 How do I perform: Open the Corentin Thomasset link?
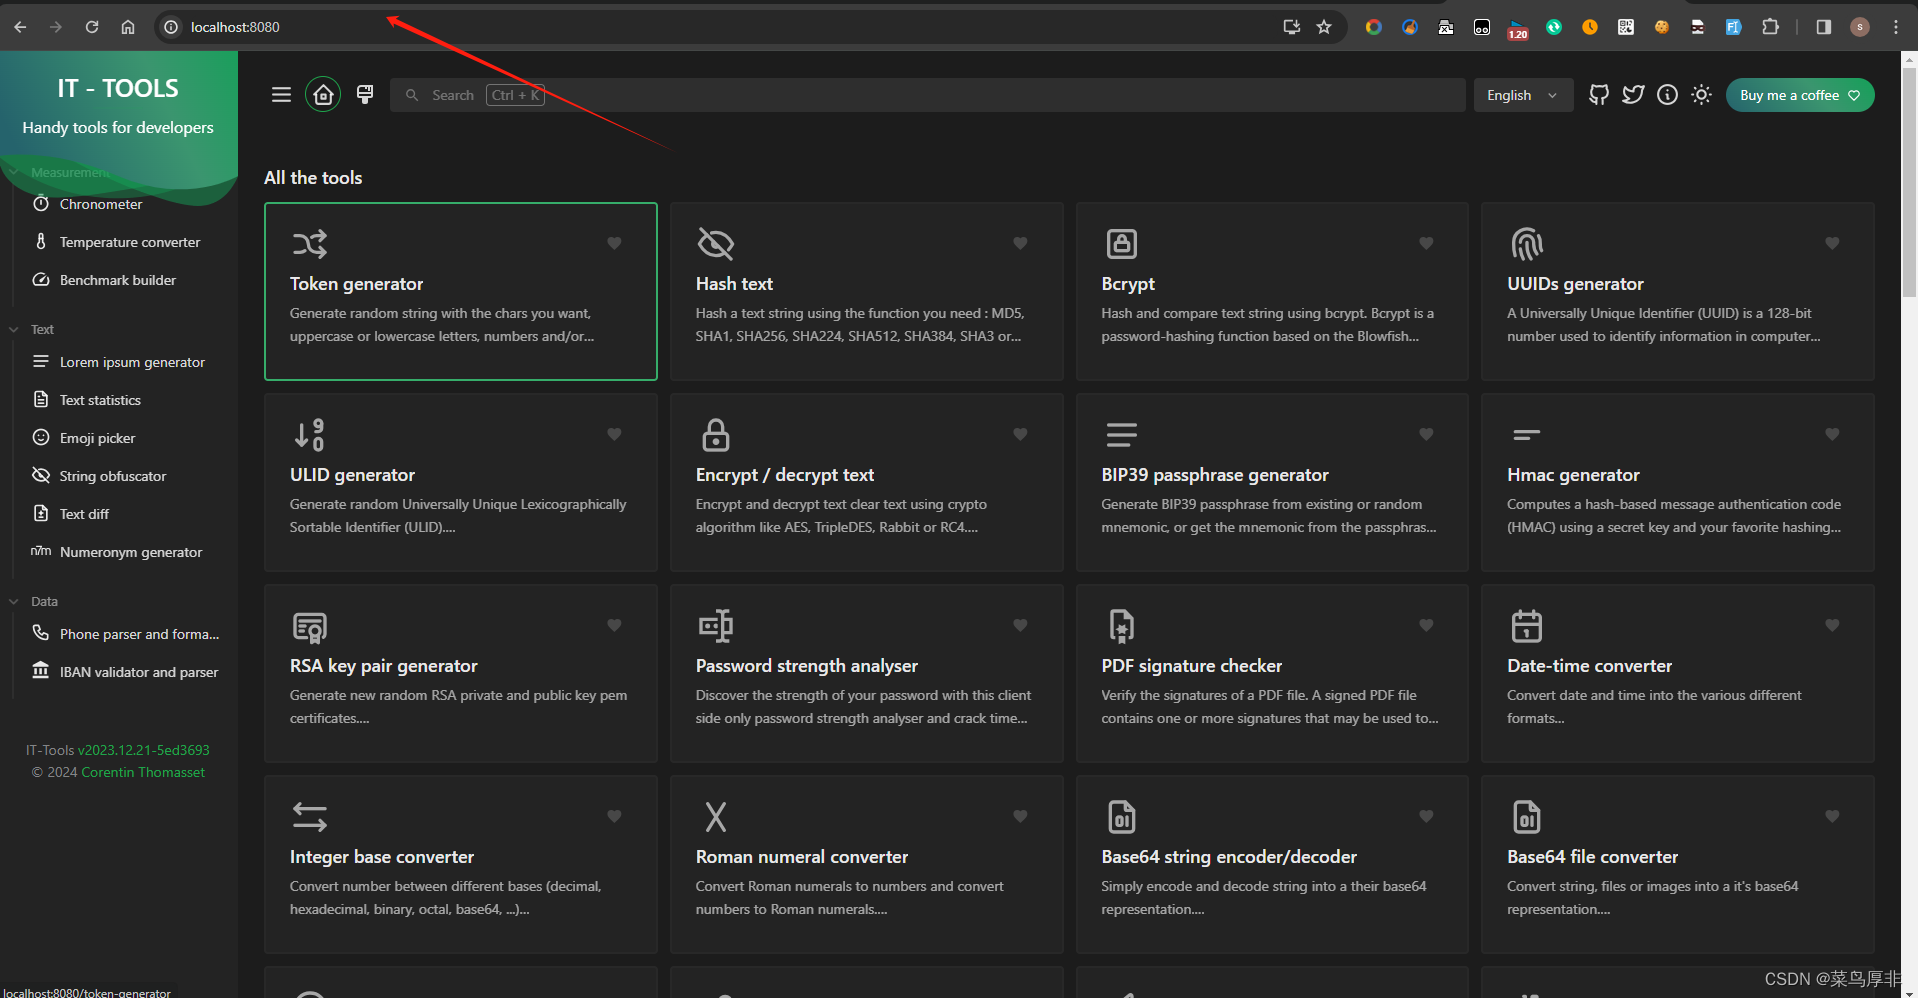pos(143,772)
